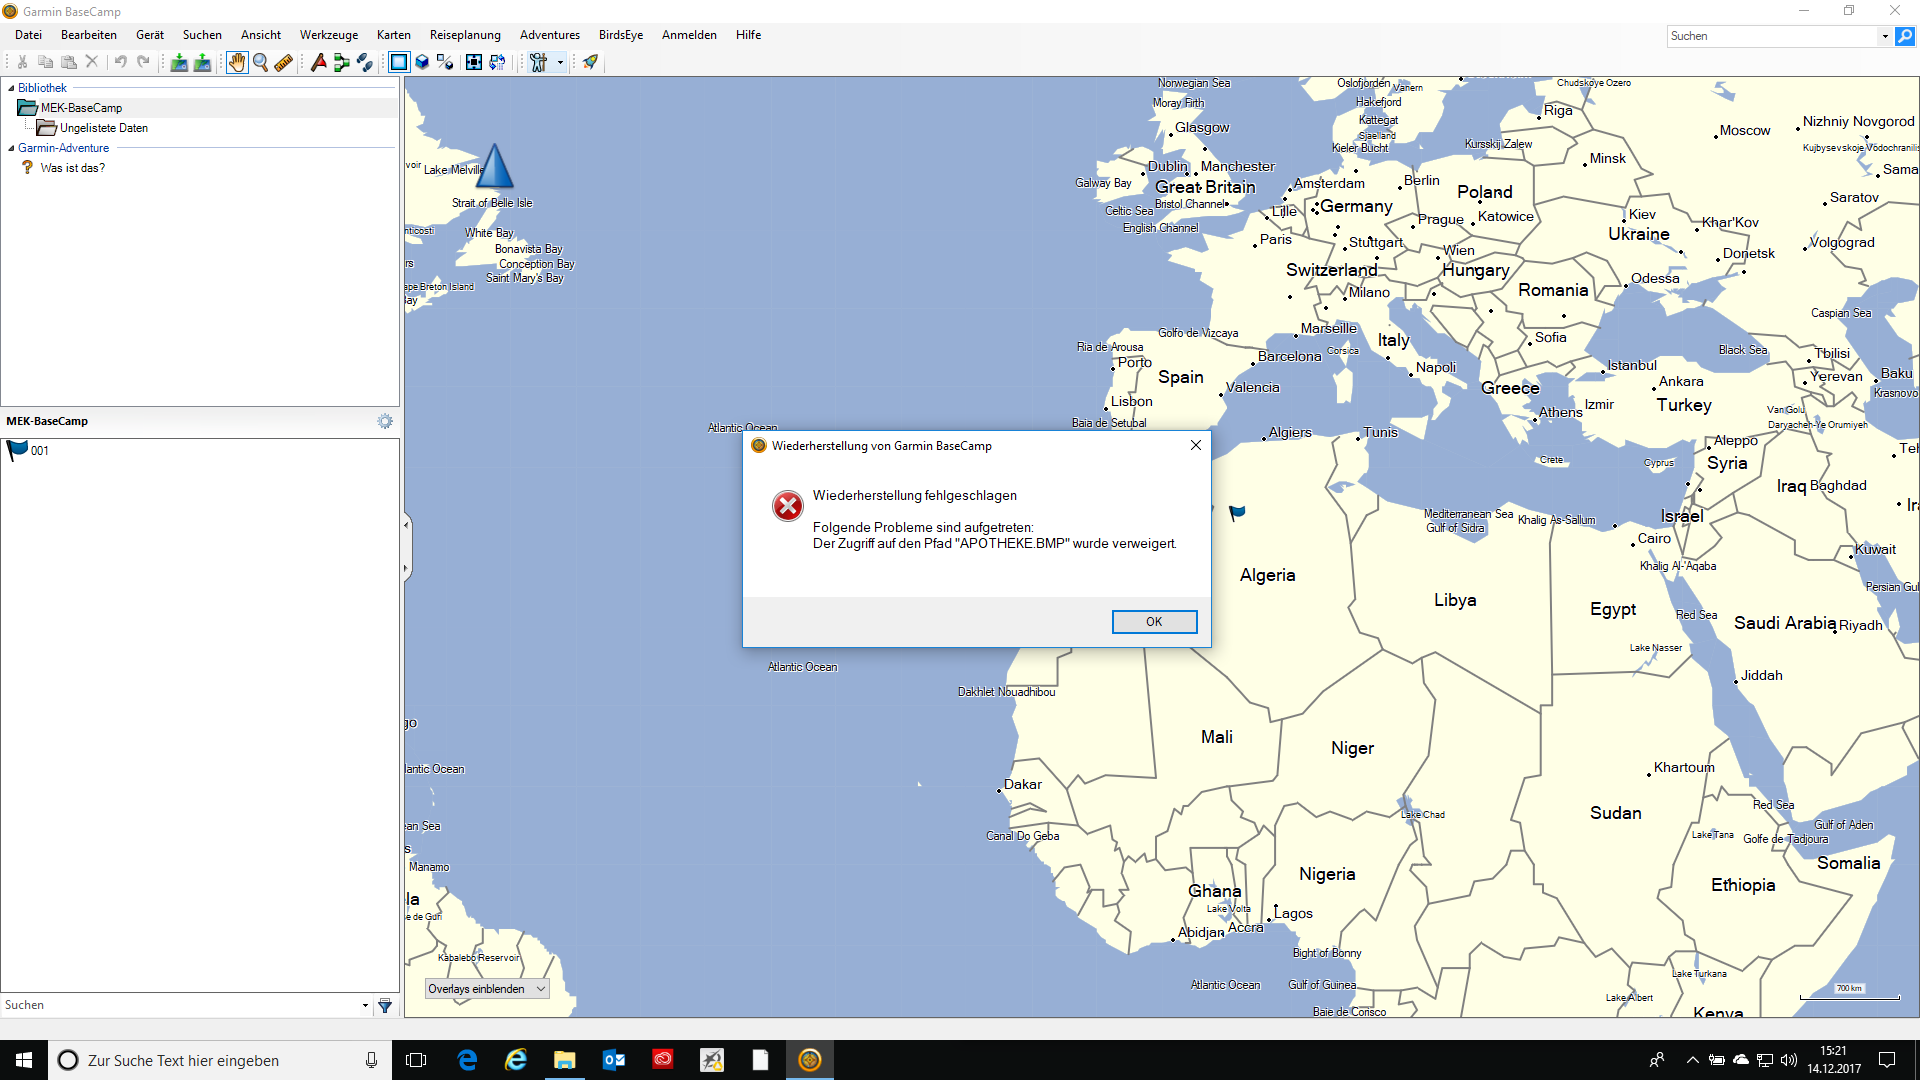Click OK in the error dialog
1920x1080 pixels.
point(1154,622)
